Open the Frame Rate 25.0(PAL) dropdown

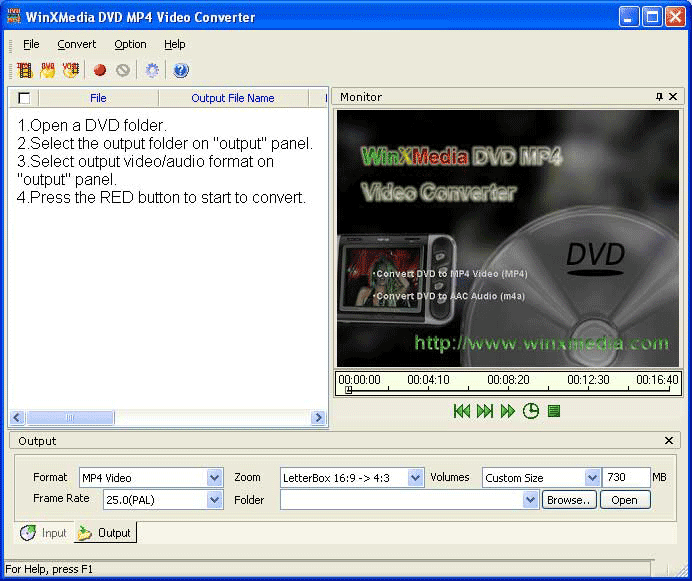215,500
